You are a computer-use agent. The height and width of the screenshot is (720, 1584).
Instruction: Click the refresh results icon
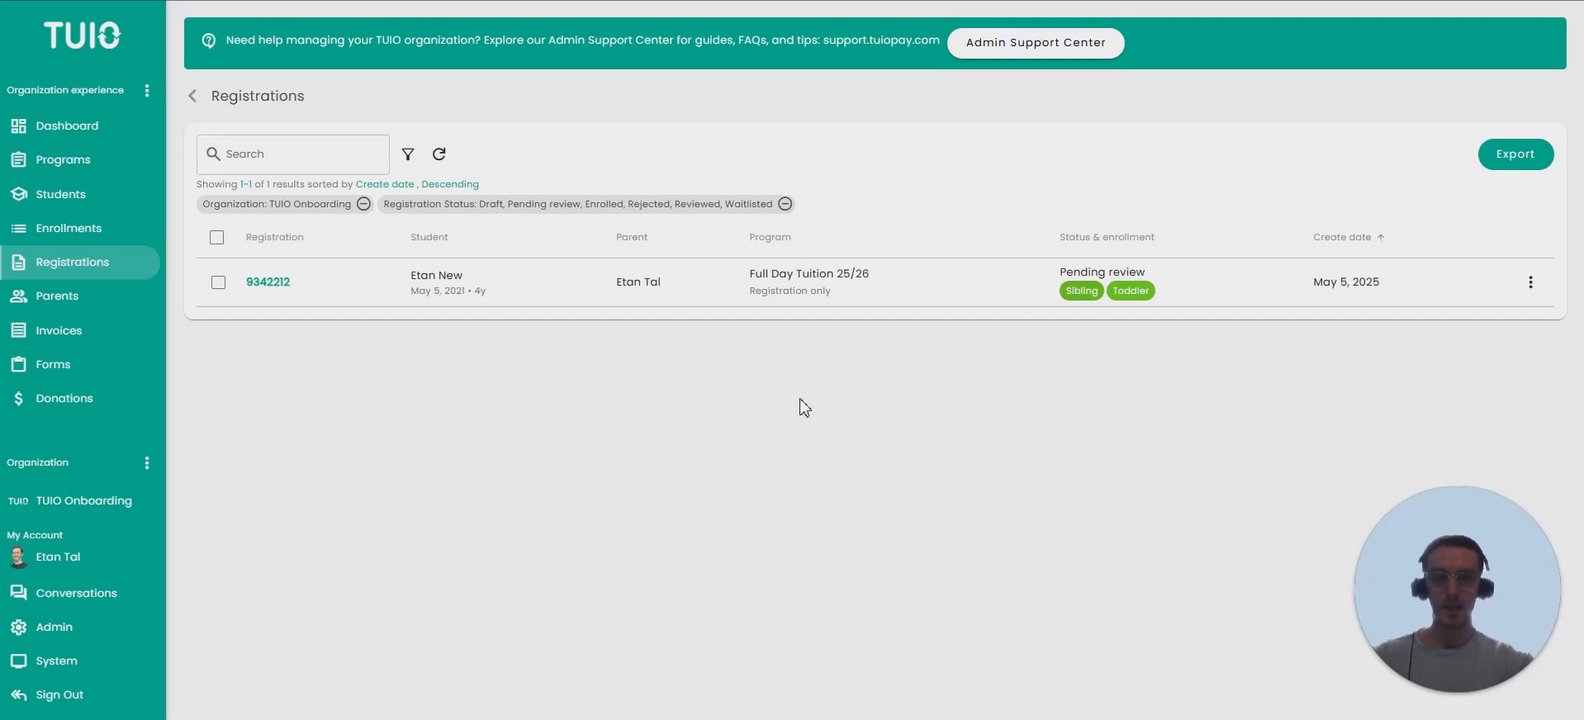tap(439, 154)
